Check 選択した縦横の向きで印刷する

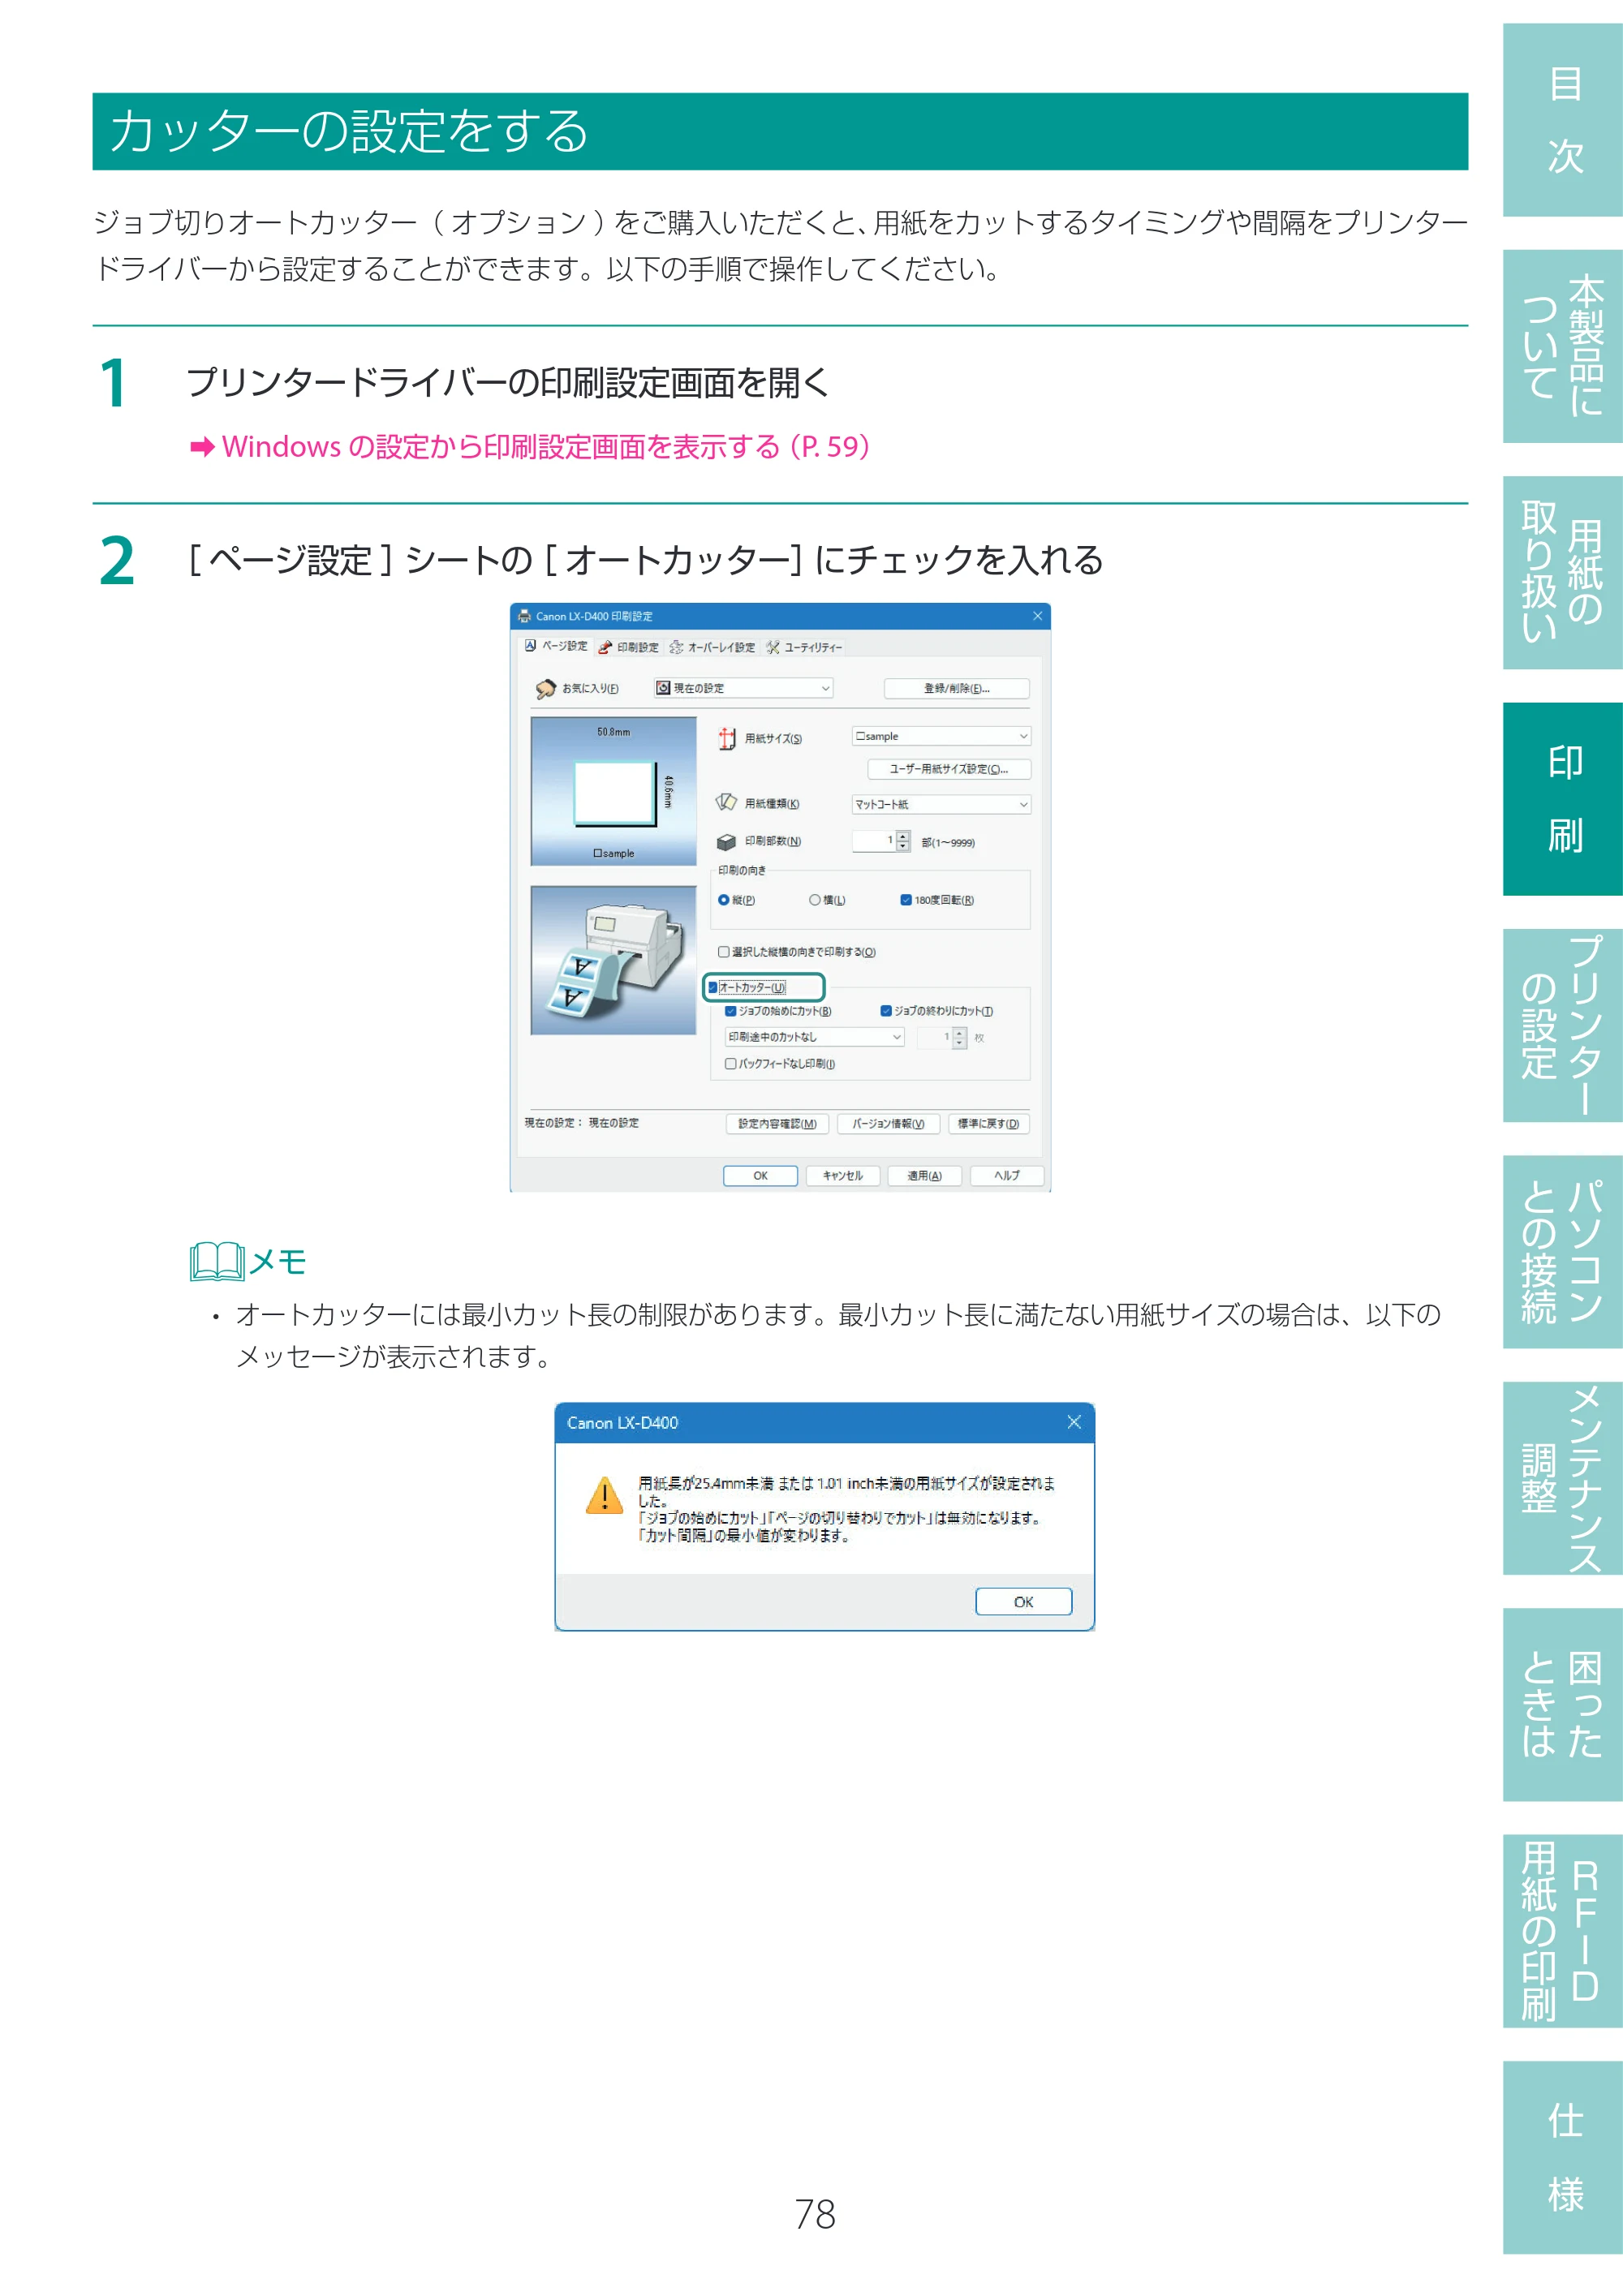724,952
